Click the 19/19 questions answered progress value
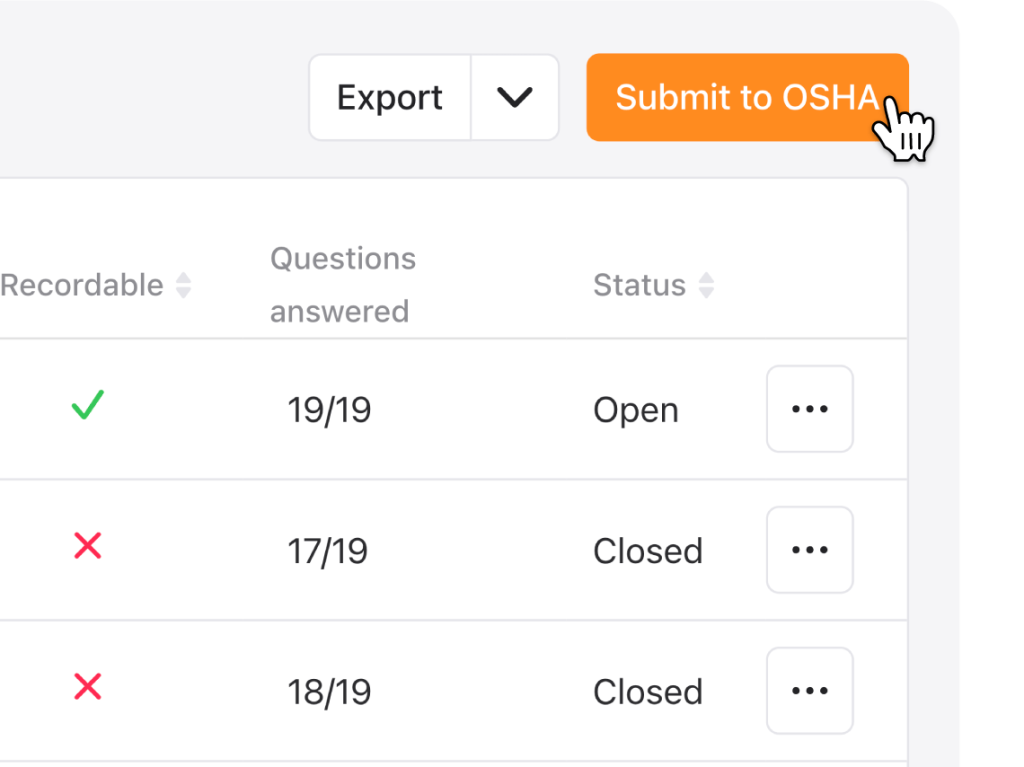This screenshot has width=1024, height=767. click(x=330, y=409)
